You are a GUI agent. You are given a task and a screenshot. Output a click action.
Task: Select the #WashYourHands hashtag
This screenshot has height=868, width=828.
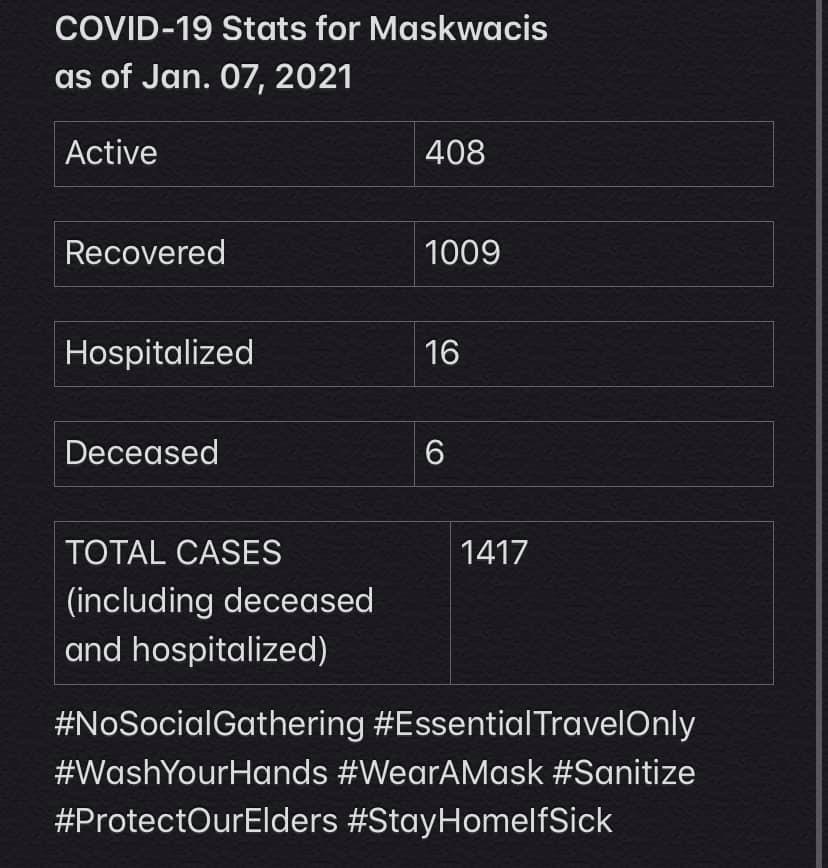tap(192, 772)
